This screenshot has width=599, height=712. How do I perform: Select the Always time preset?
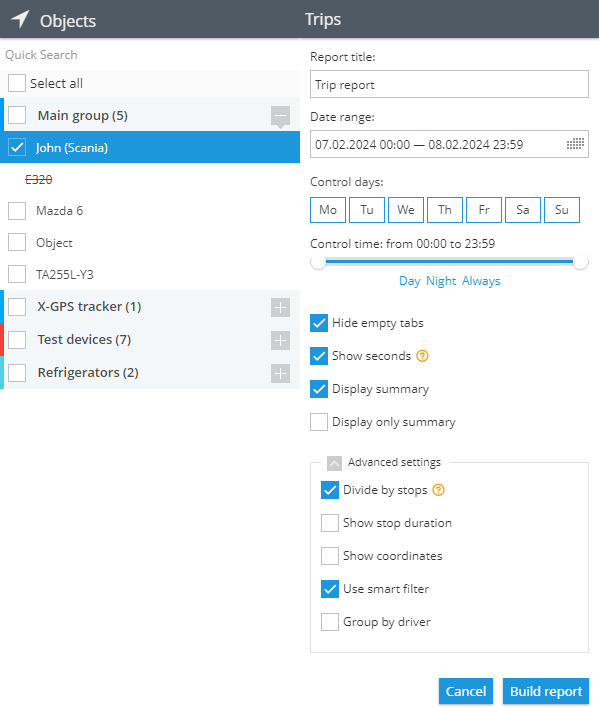(481, 281)
